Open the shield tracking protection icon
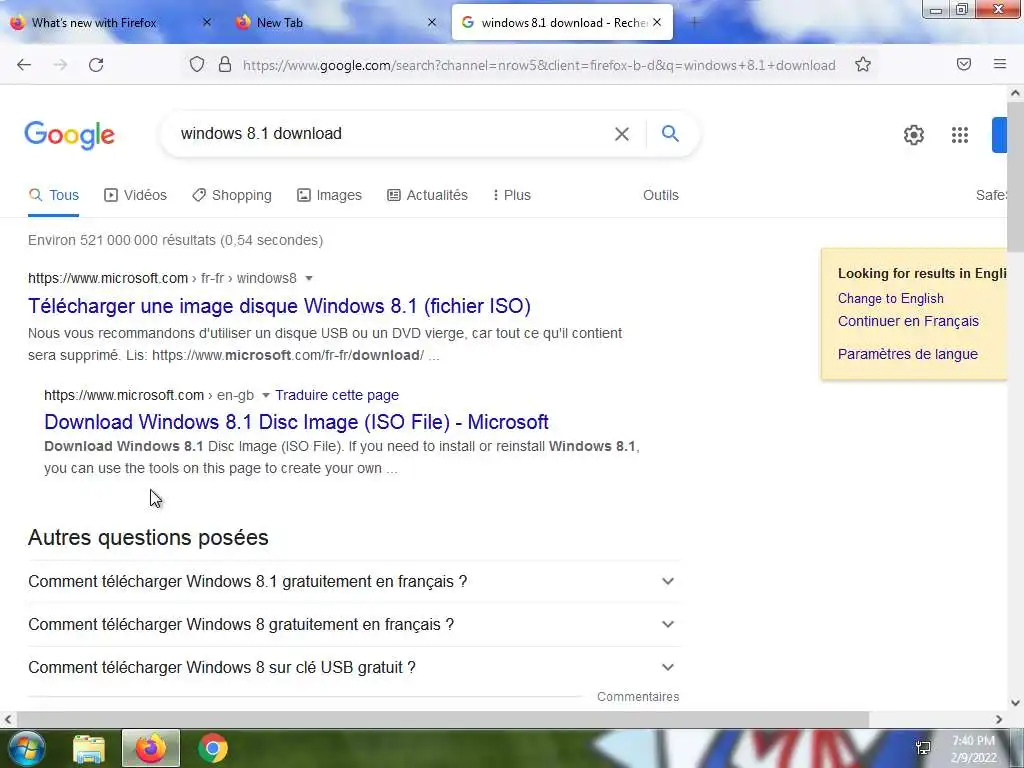The height and width of the screenshot is (768, 1024). pyautogui.click(x=197, y=64)
